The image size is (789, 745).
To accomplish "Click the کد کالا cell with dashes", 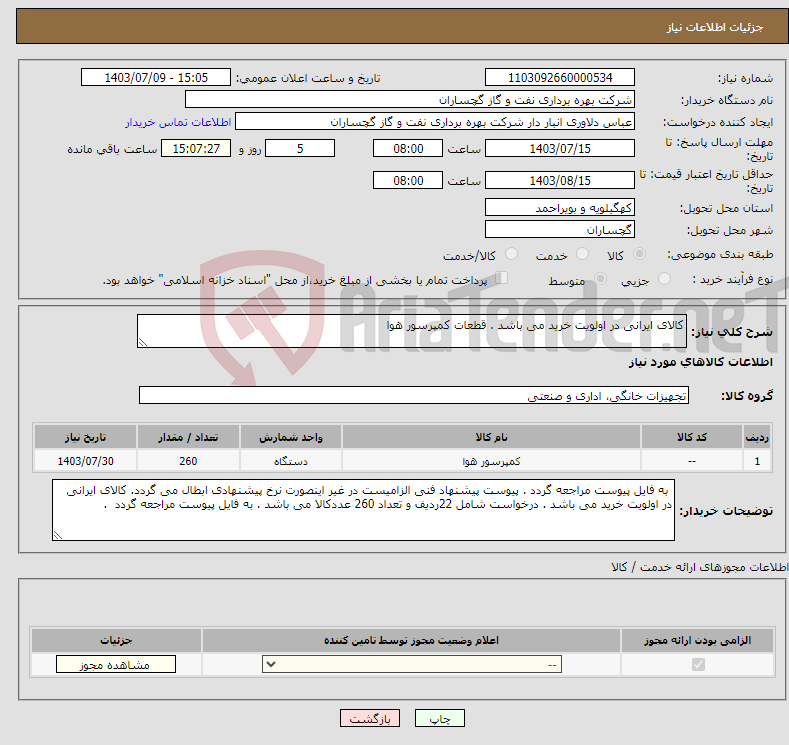I will click(x=692, y=461).
